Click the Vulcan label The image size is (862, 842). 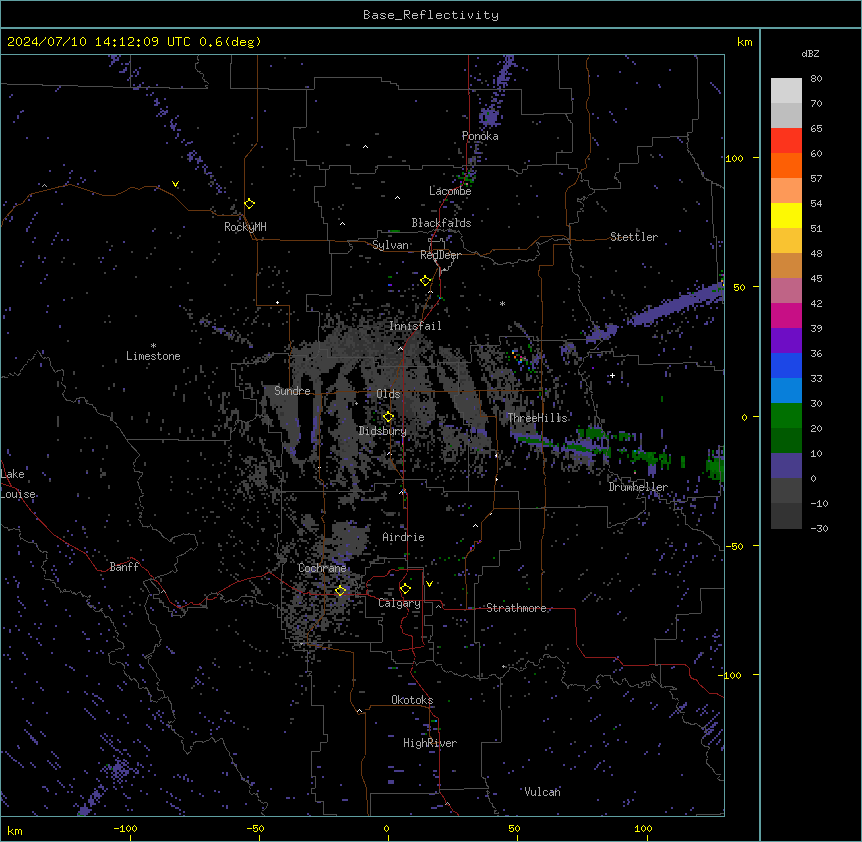pyautogui.click(x=542, y=791)
